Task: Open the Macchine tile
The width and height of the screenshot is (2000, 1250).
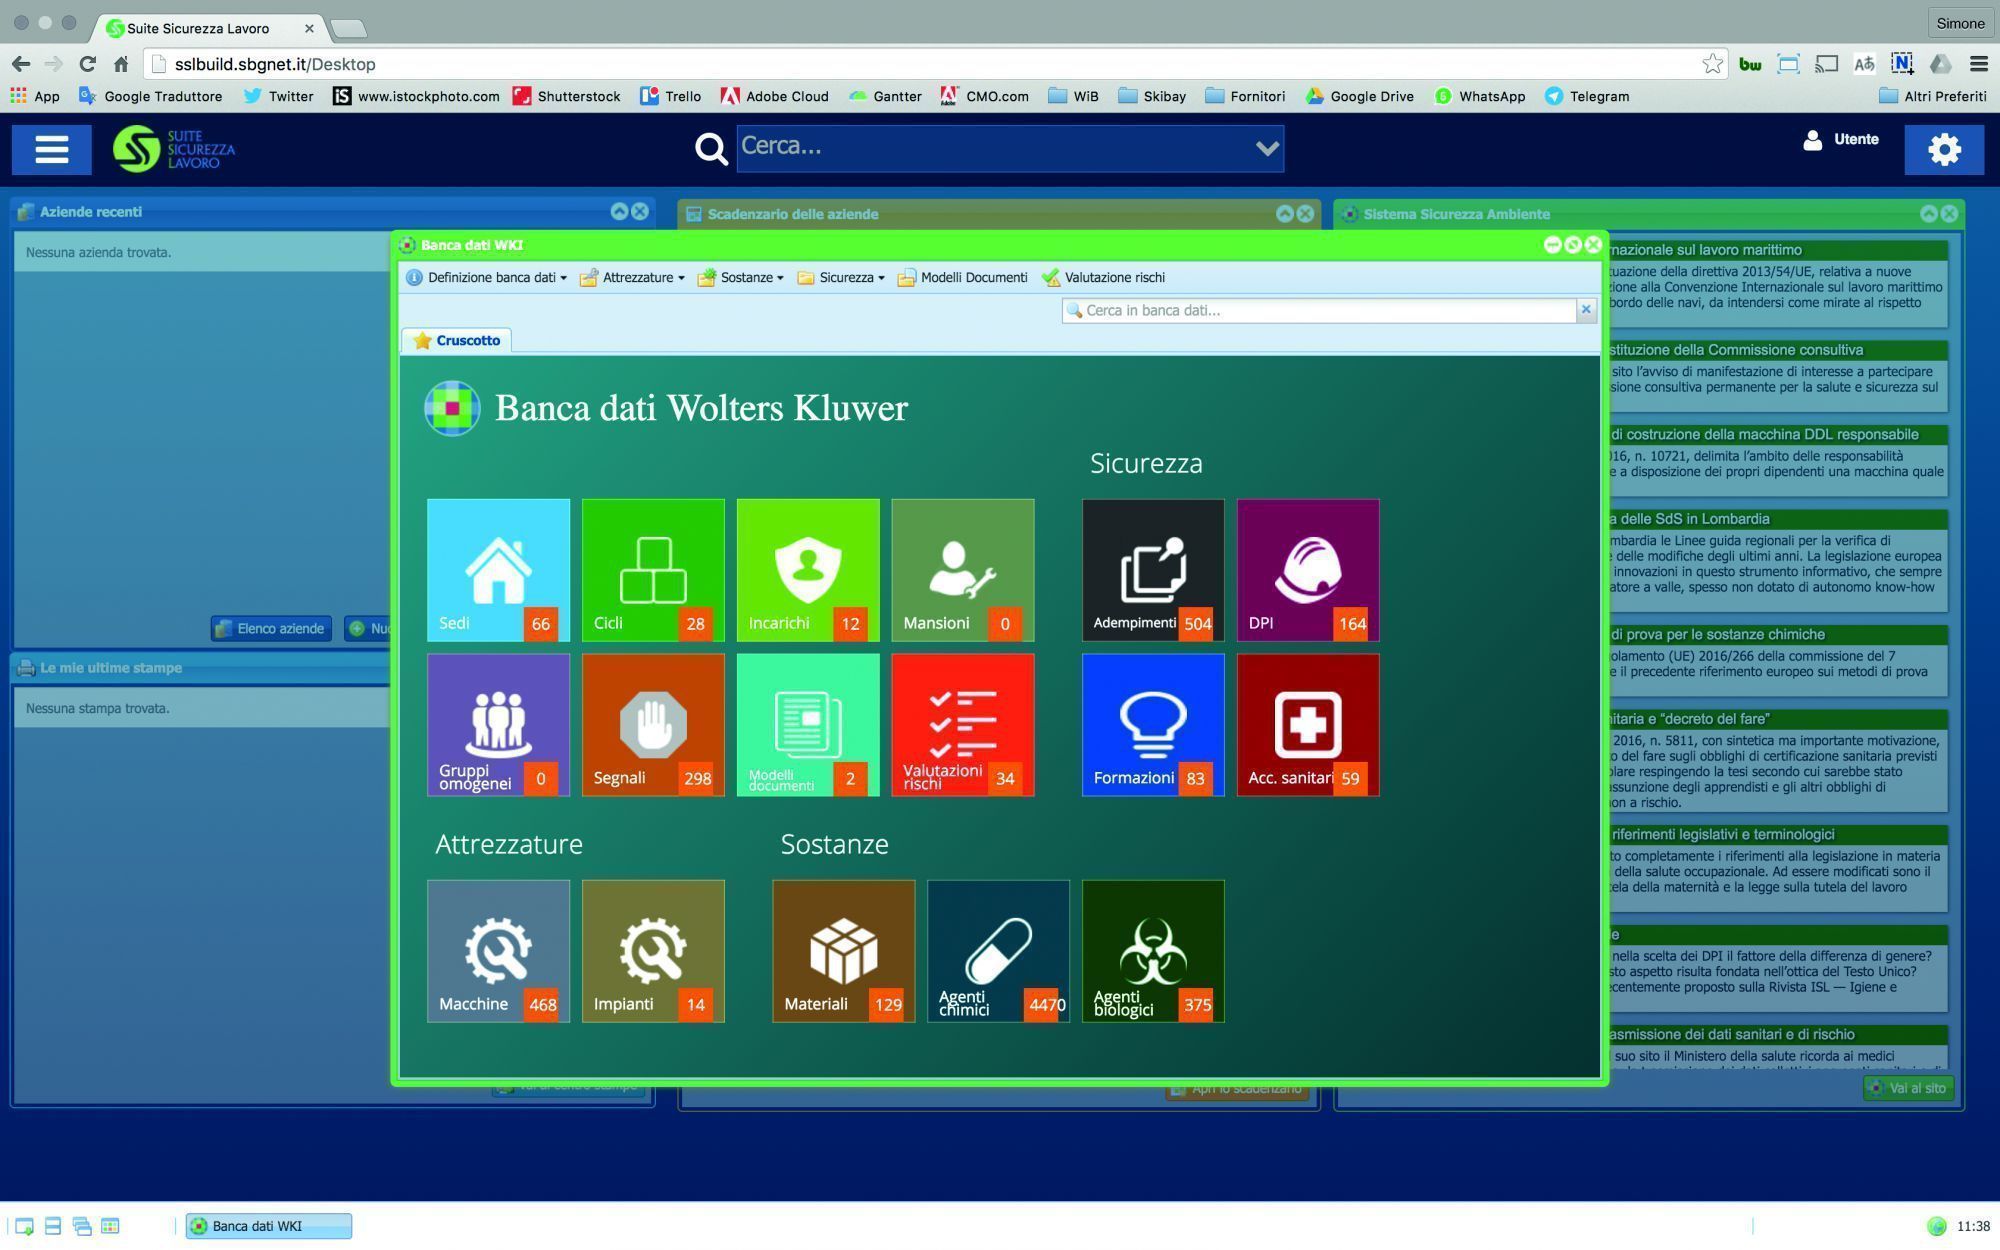Action: tap(498, 951)
